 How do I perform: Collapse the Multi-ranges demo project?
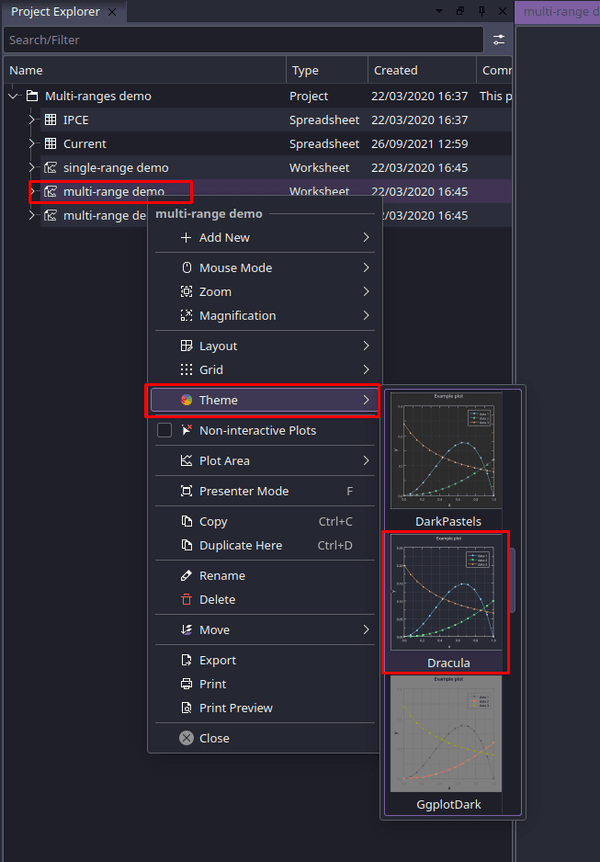pos(13,96)
